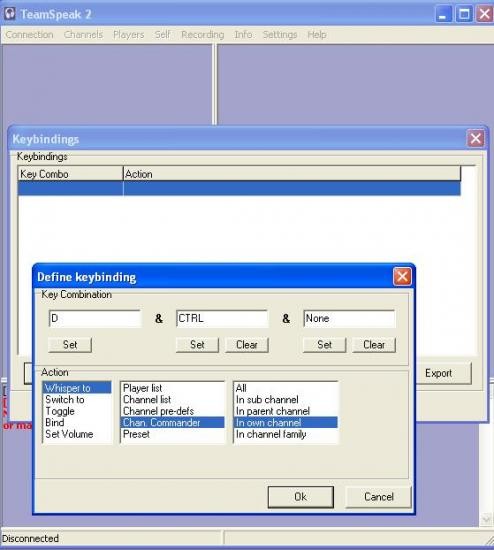
Task: Close the Keybindings window
Action: (475, 139)
